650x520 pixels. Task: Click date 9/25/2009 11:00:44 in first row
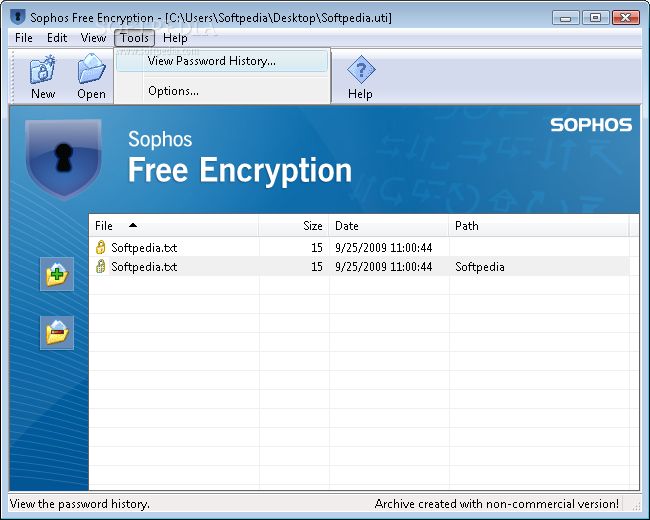point(383,248)
